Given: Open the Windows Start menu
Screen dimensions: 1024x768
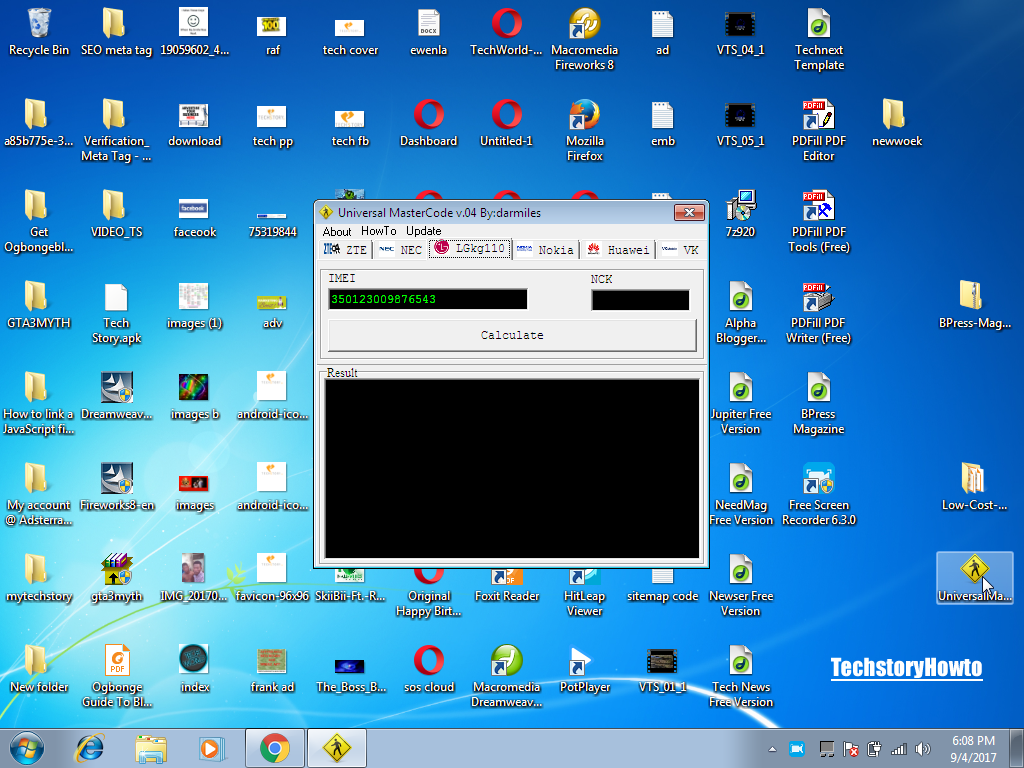Looking at the screenshot, I should pos(27,748).
